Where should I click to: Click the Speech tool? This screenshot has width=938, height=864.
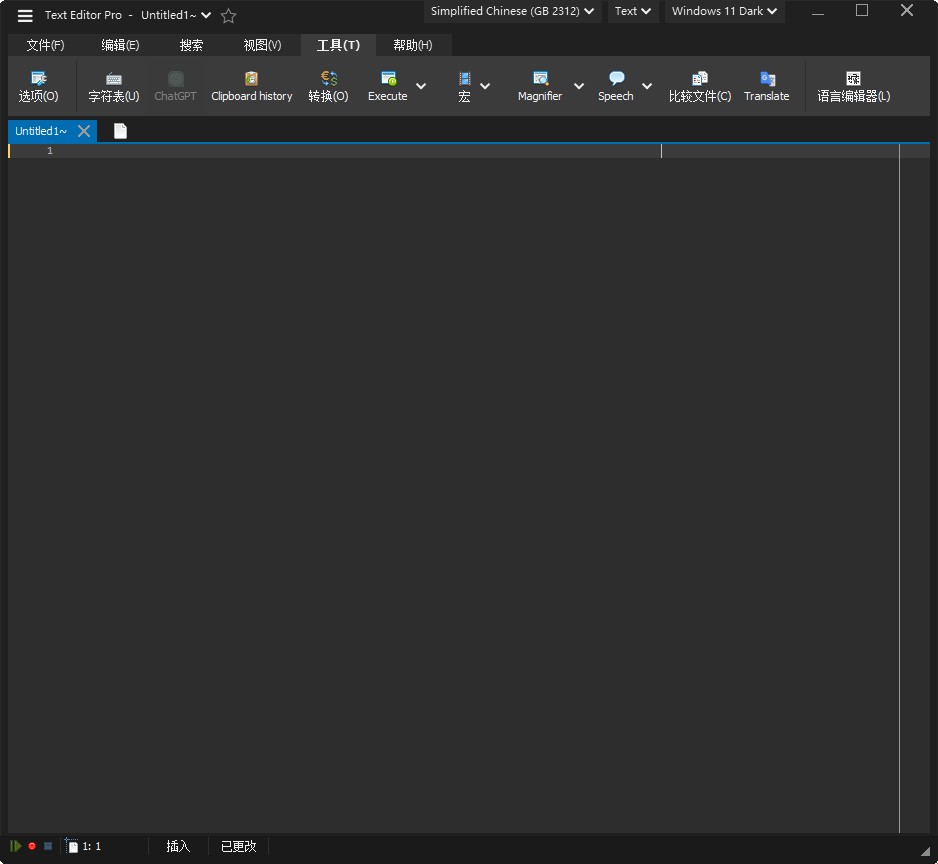pyautogui.click(x=616, y=87)
